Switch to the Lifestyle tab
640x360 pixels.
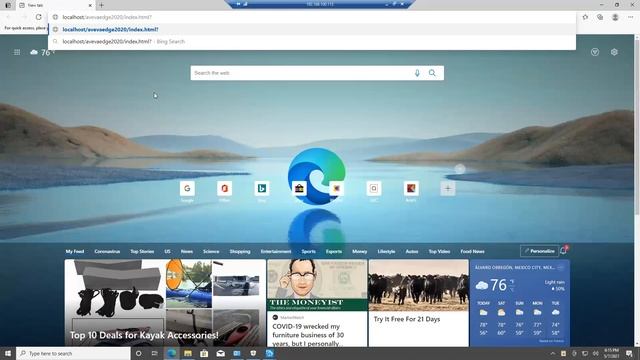click(386, 251)
